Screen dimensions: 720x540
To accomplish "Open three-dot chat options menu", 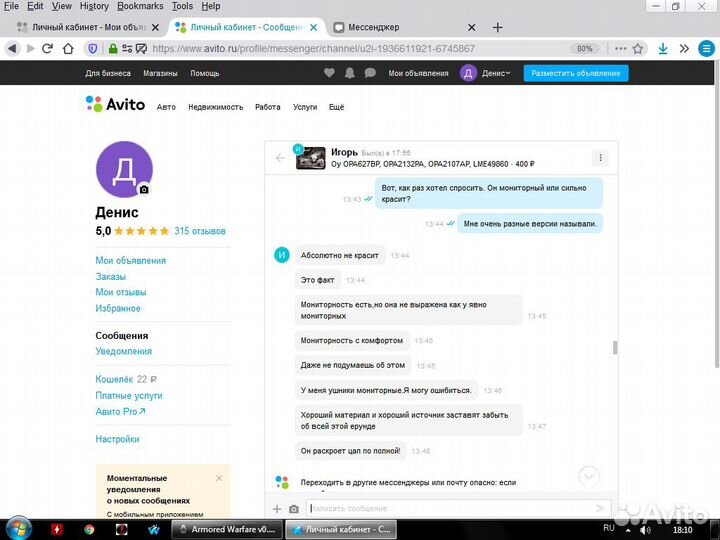I will (599, 158).
